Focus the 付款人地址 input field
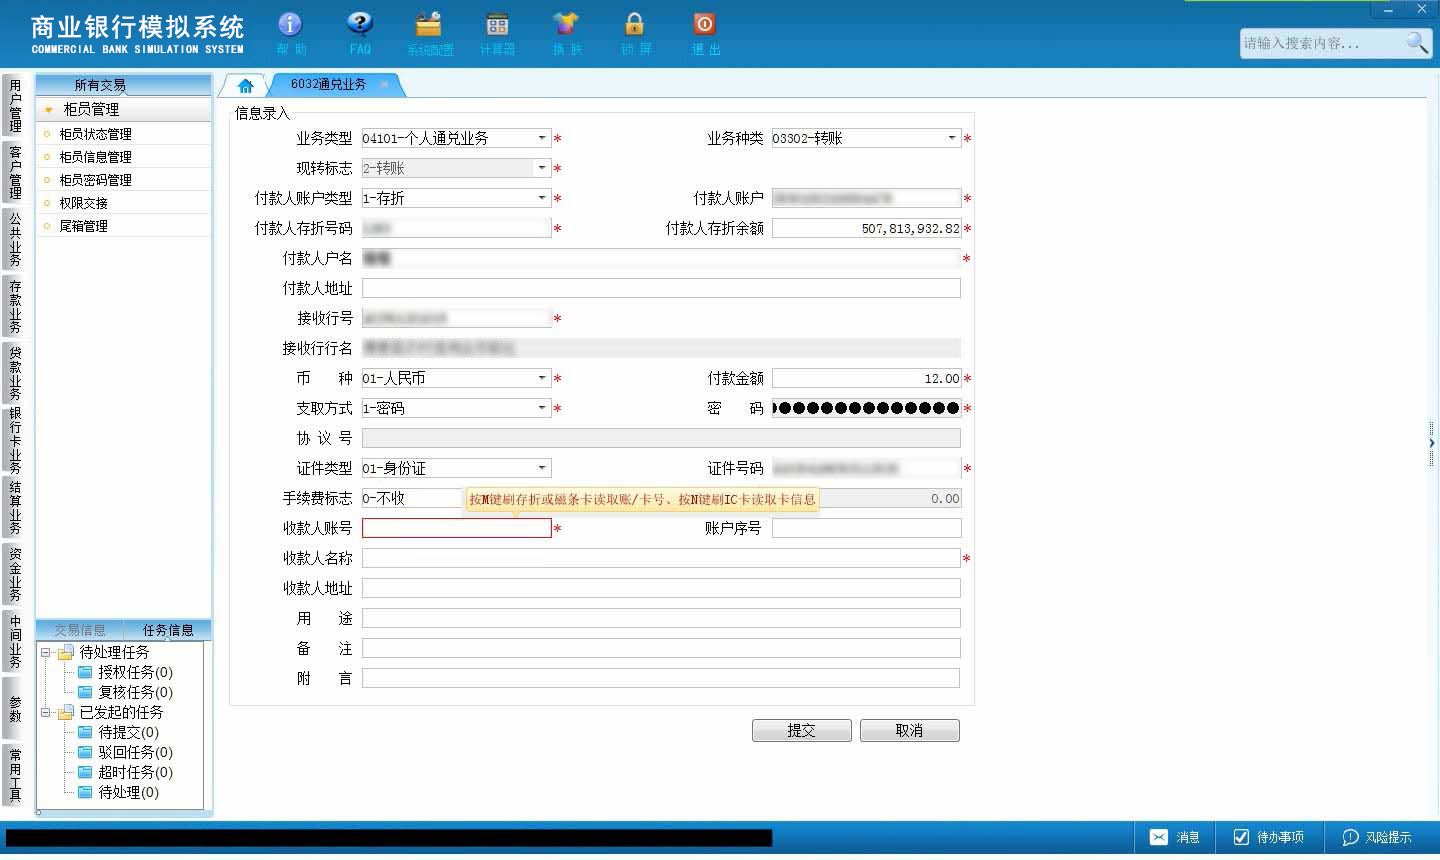This screenshot has height=860, width=1440. tap(661, 288)
